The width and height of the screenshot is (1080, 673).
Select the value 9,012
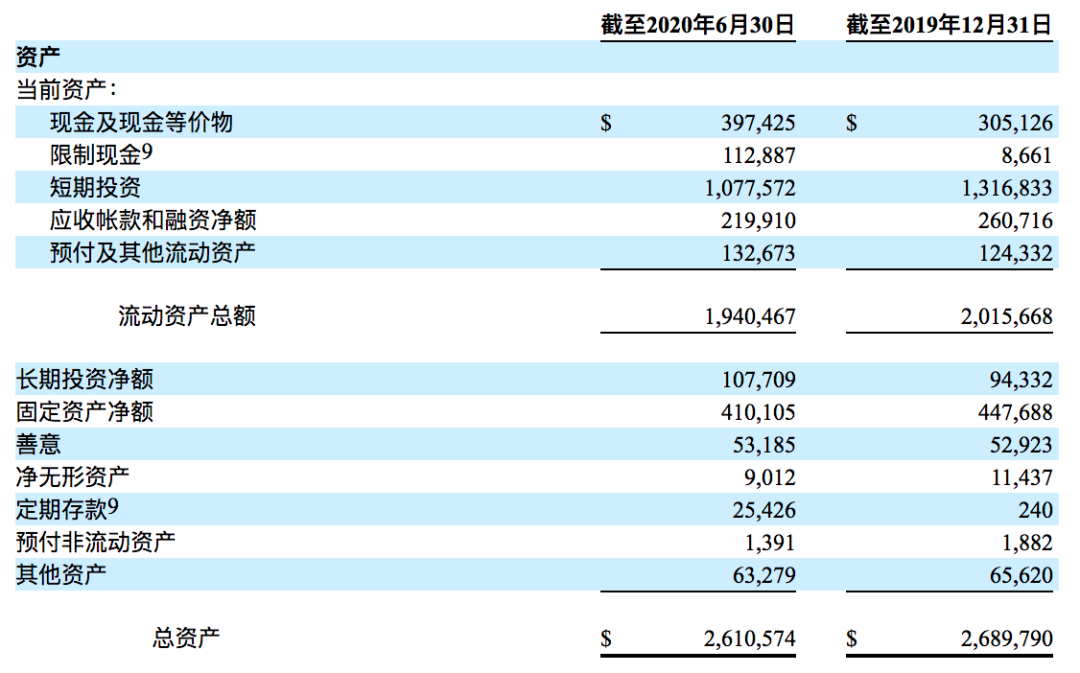pos(769,477)
